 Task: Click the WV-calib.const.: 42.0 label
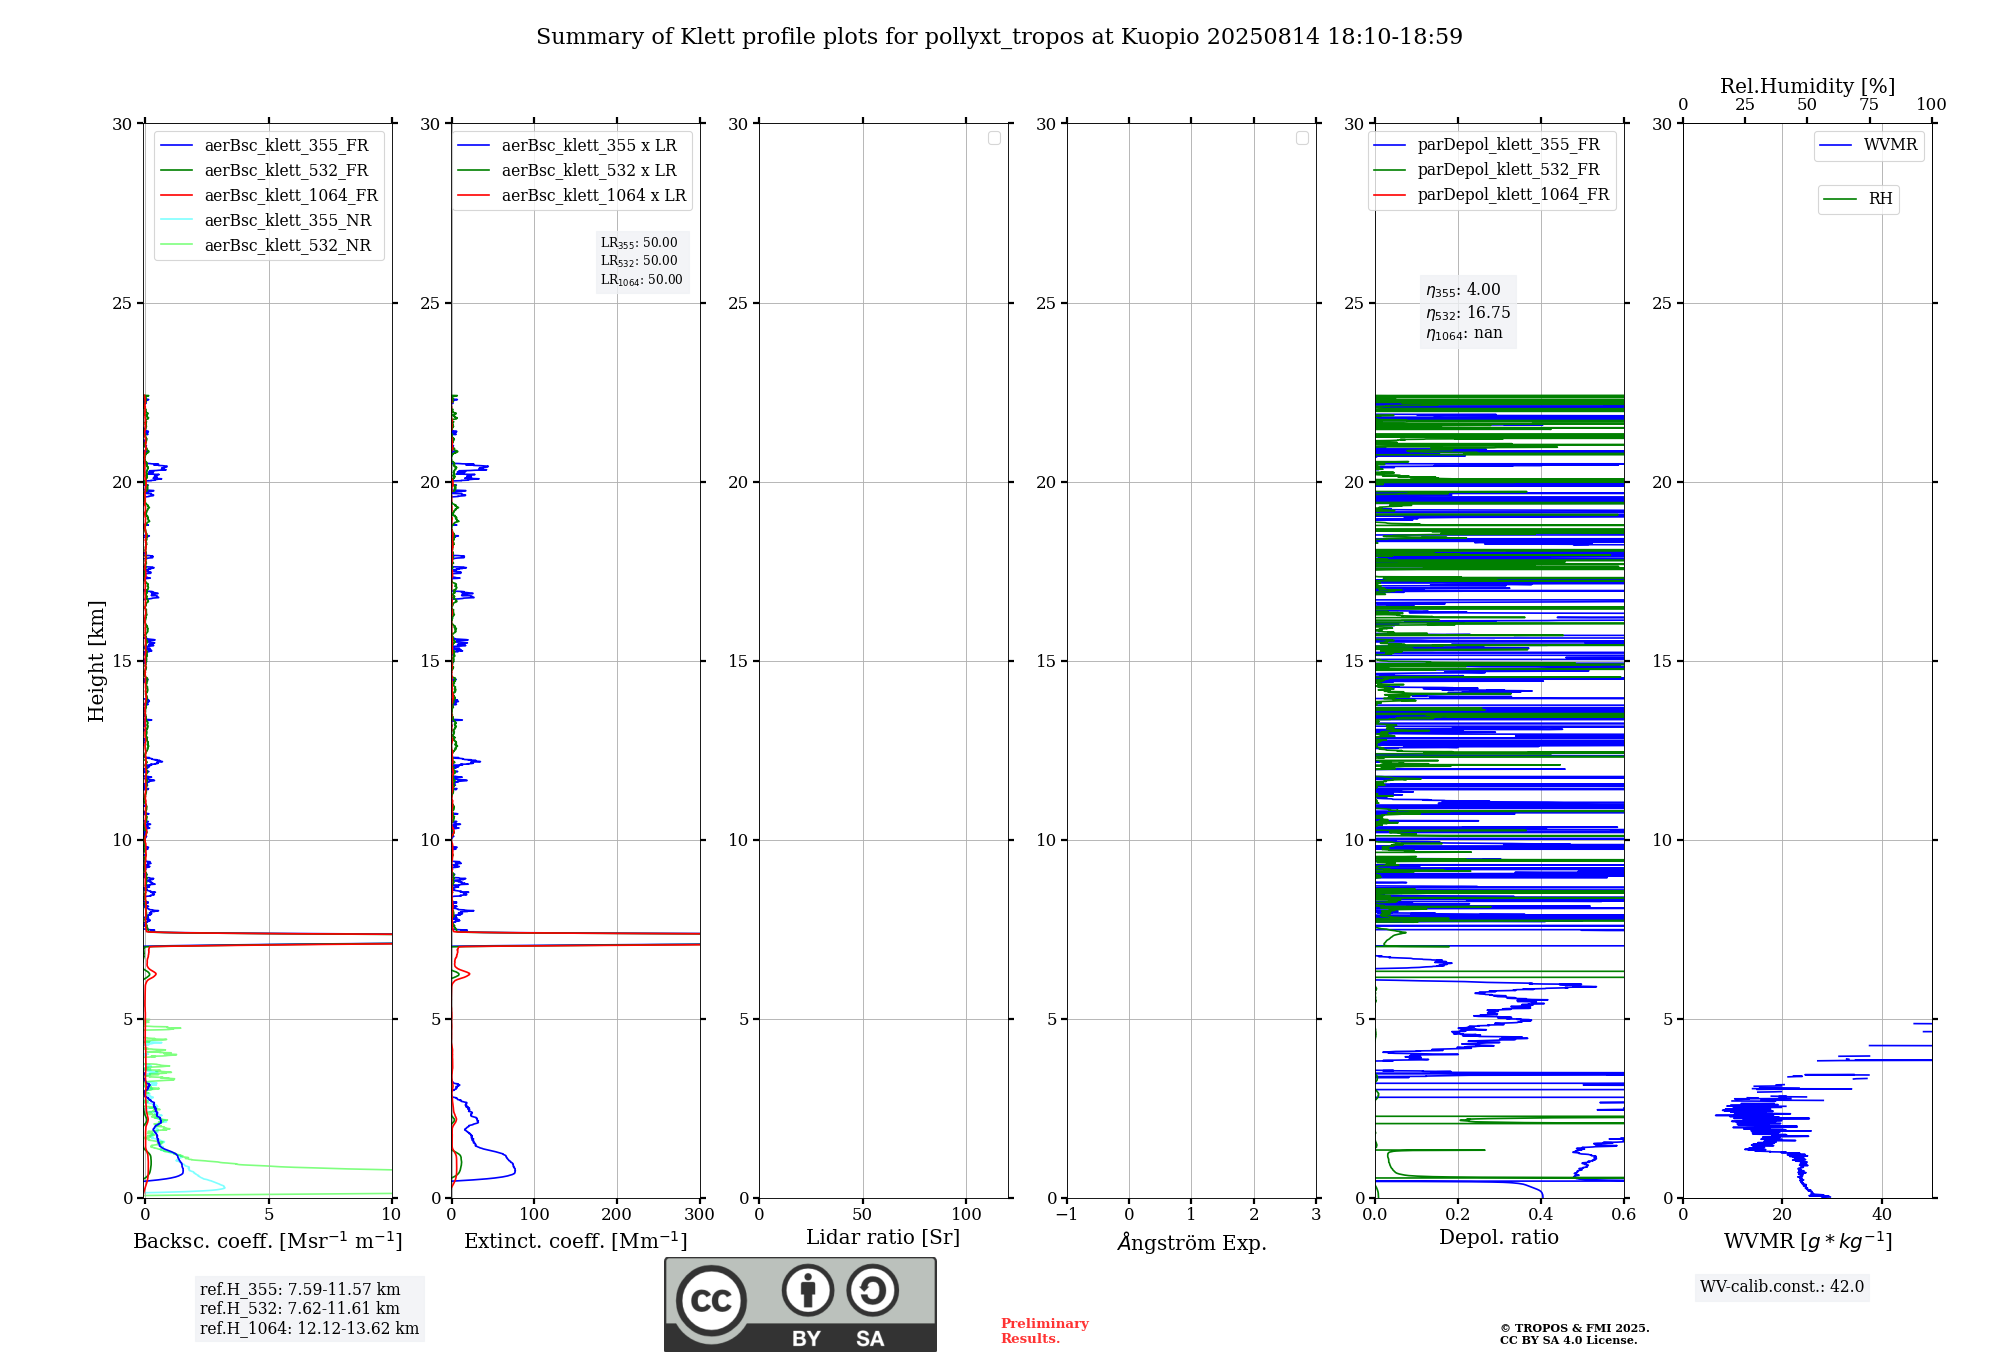(x=1782, y=1287)
